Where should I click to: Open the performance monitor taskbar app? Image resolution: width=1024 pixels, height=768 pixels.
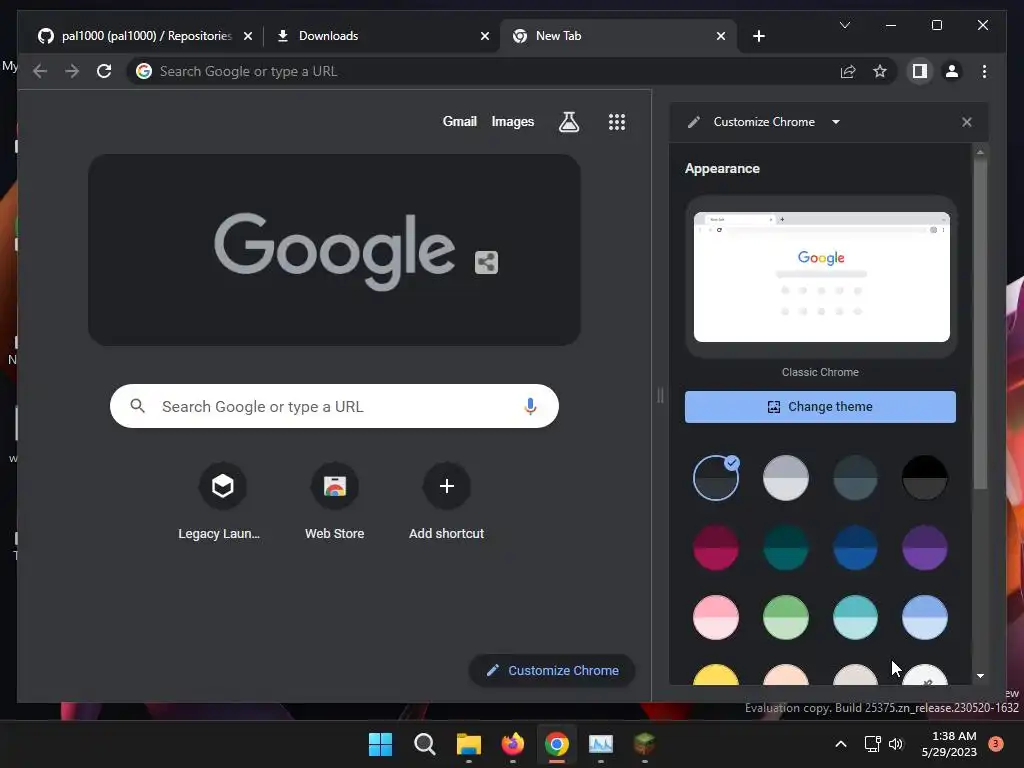601,744
